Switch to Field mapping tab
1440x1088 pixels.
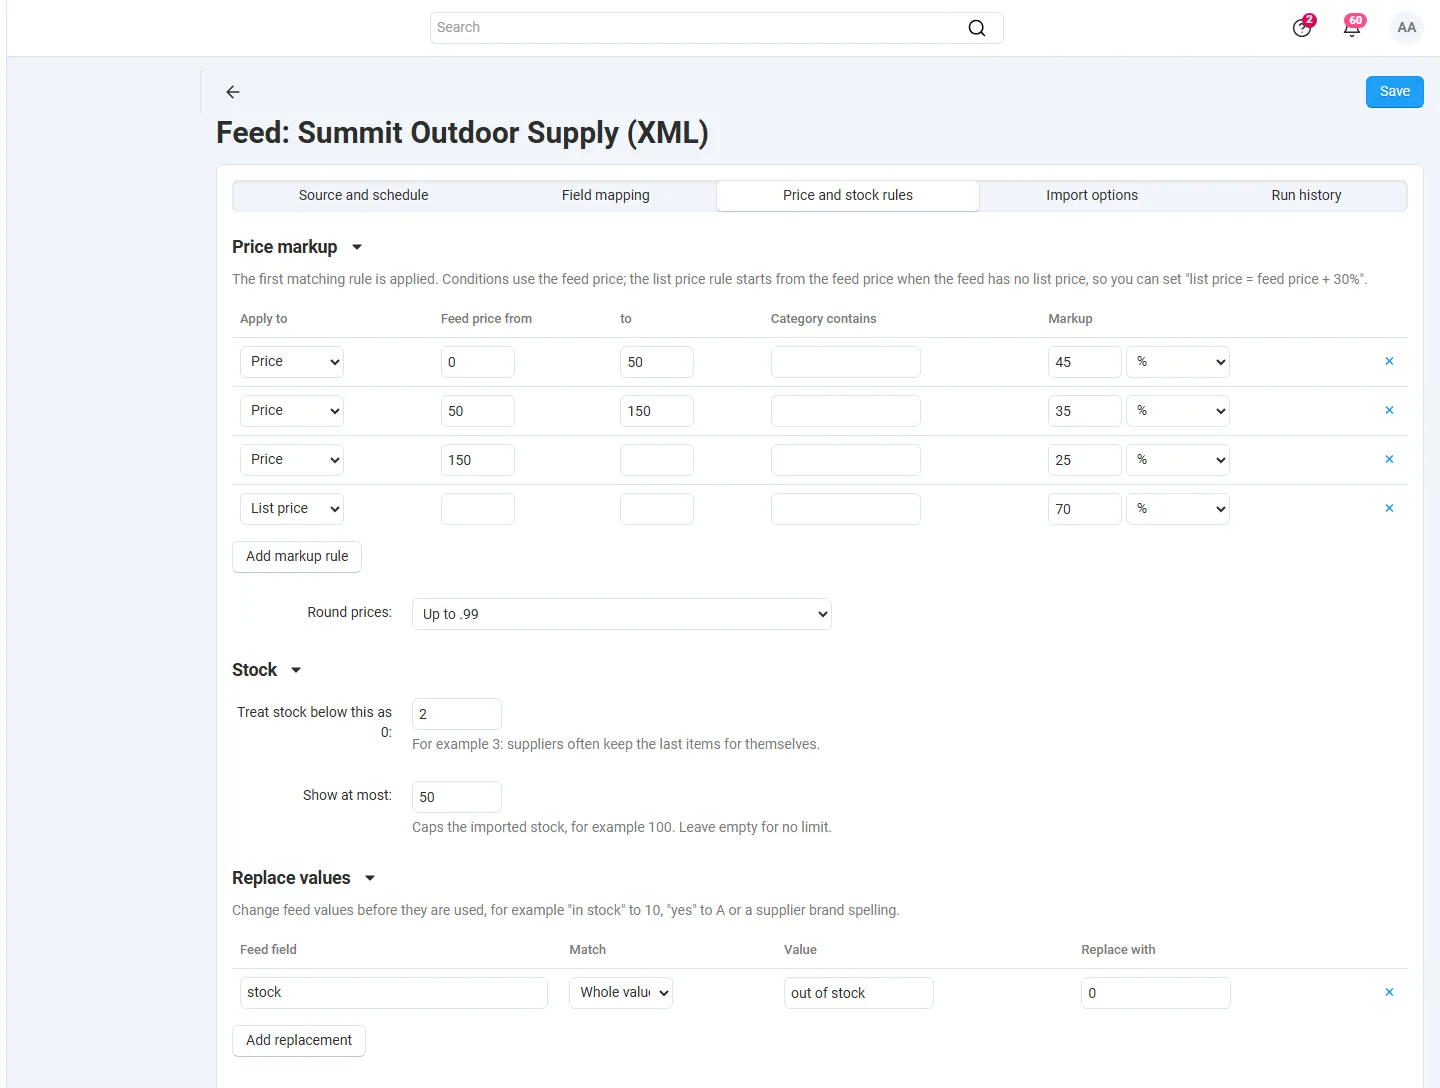606,196
